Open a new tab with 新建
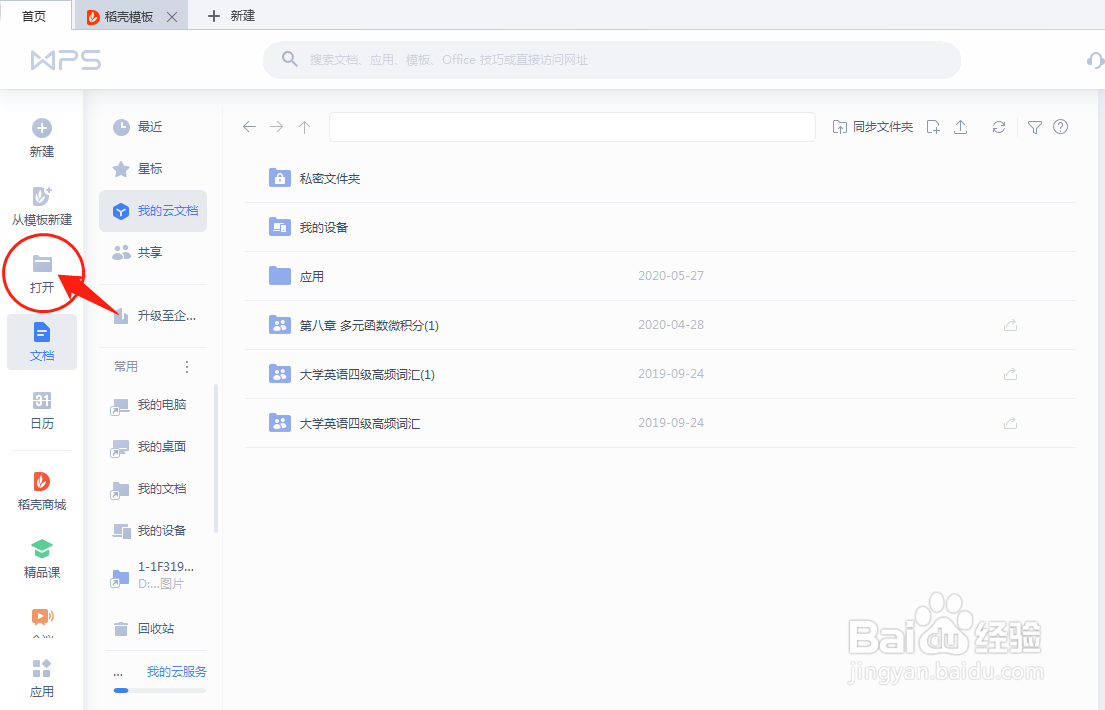 tap(228, 16)
